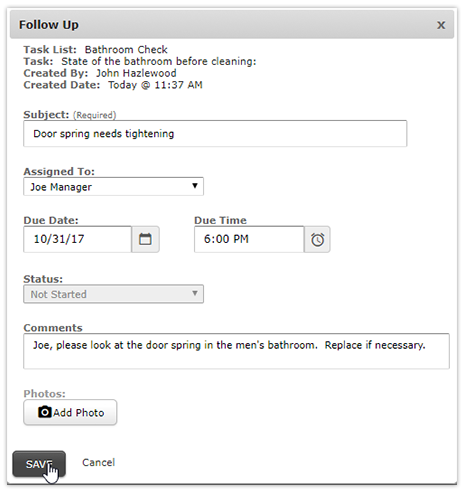Viewport: 465px width, 493px height.
Task: Click the Add Photo button
Action: [70, 412]
